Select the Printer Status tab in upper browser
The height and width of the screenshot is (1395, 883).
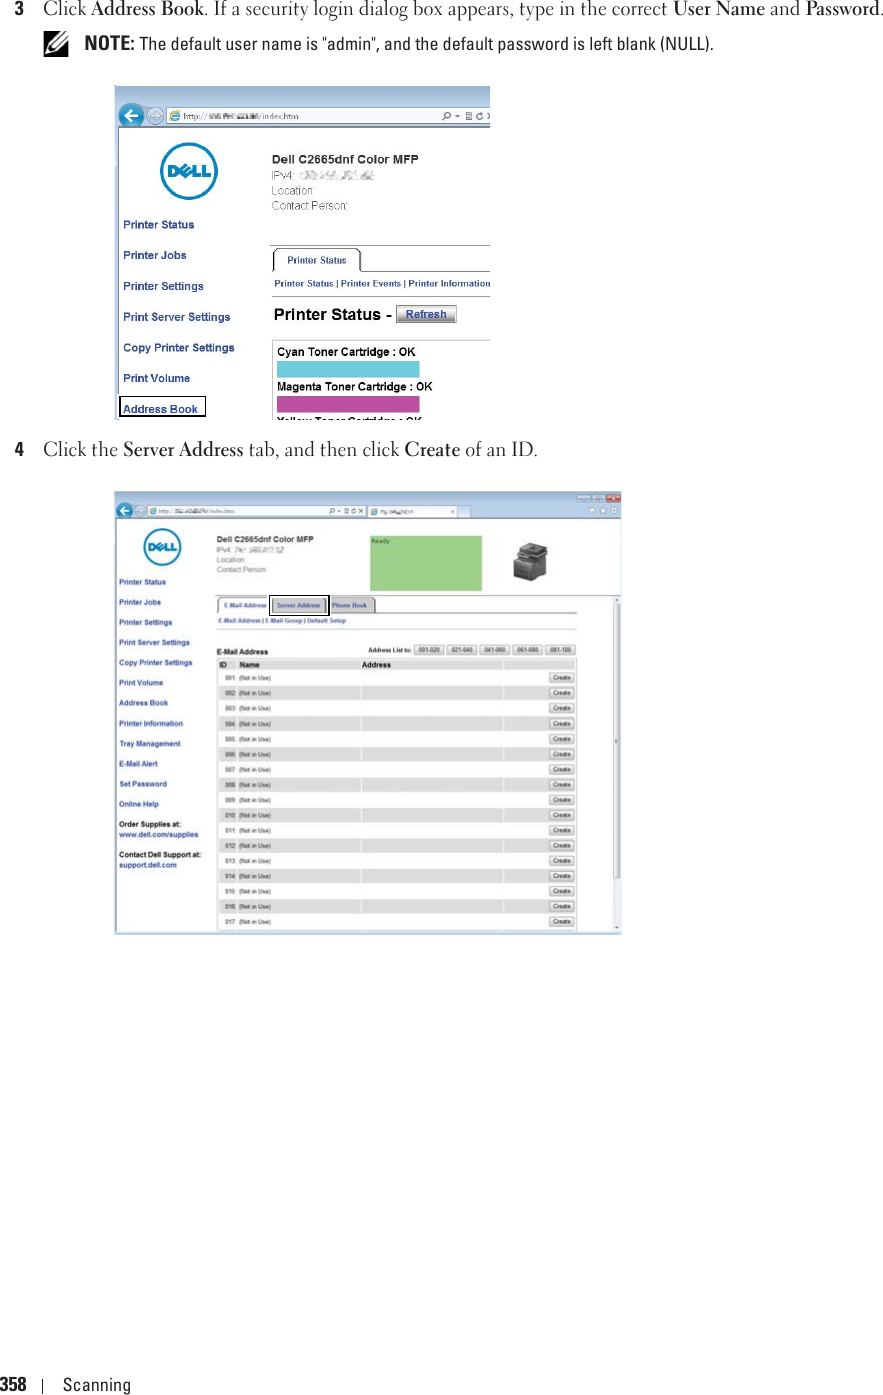pyautogui.click(x=317, y=260)
